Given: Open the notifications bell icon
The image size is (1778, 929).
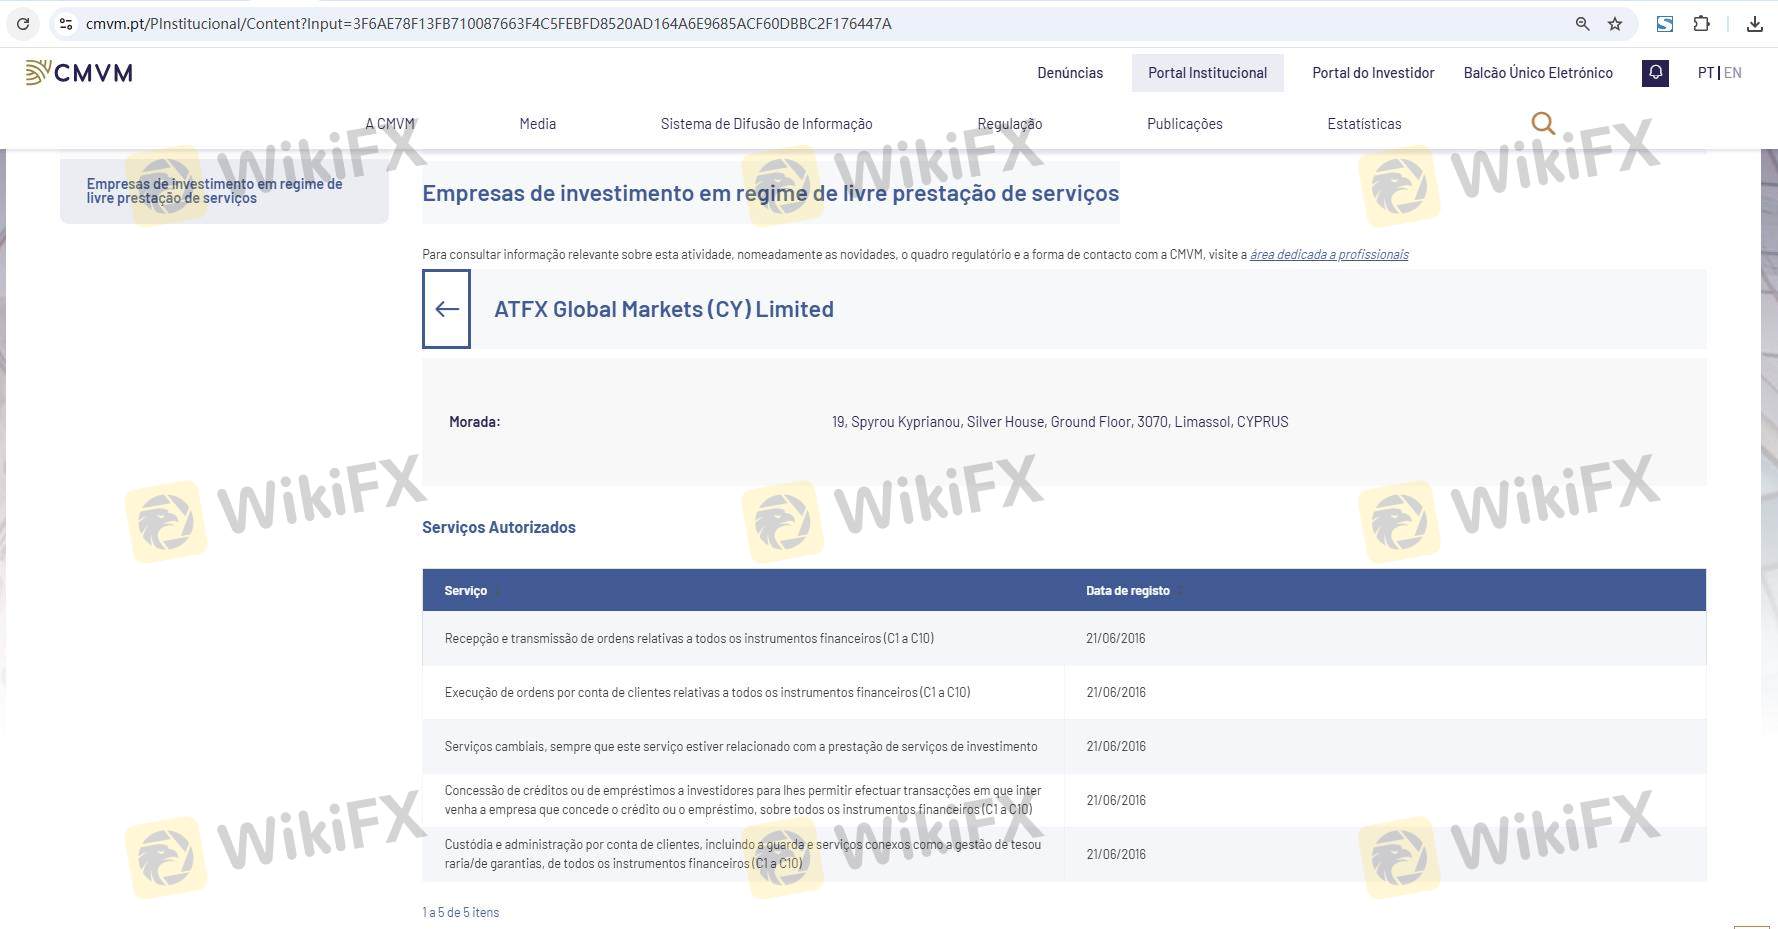Looking at the screenshot, I should point(1655,73).
